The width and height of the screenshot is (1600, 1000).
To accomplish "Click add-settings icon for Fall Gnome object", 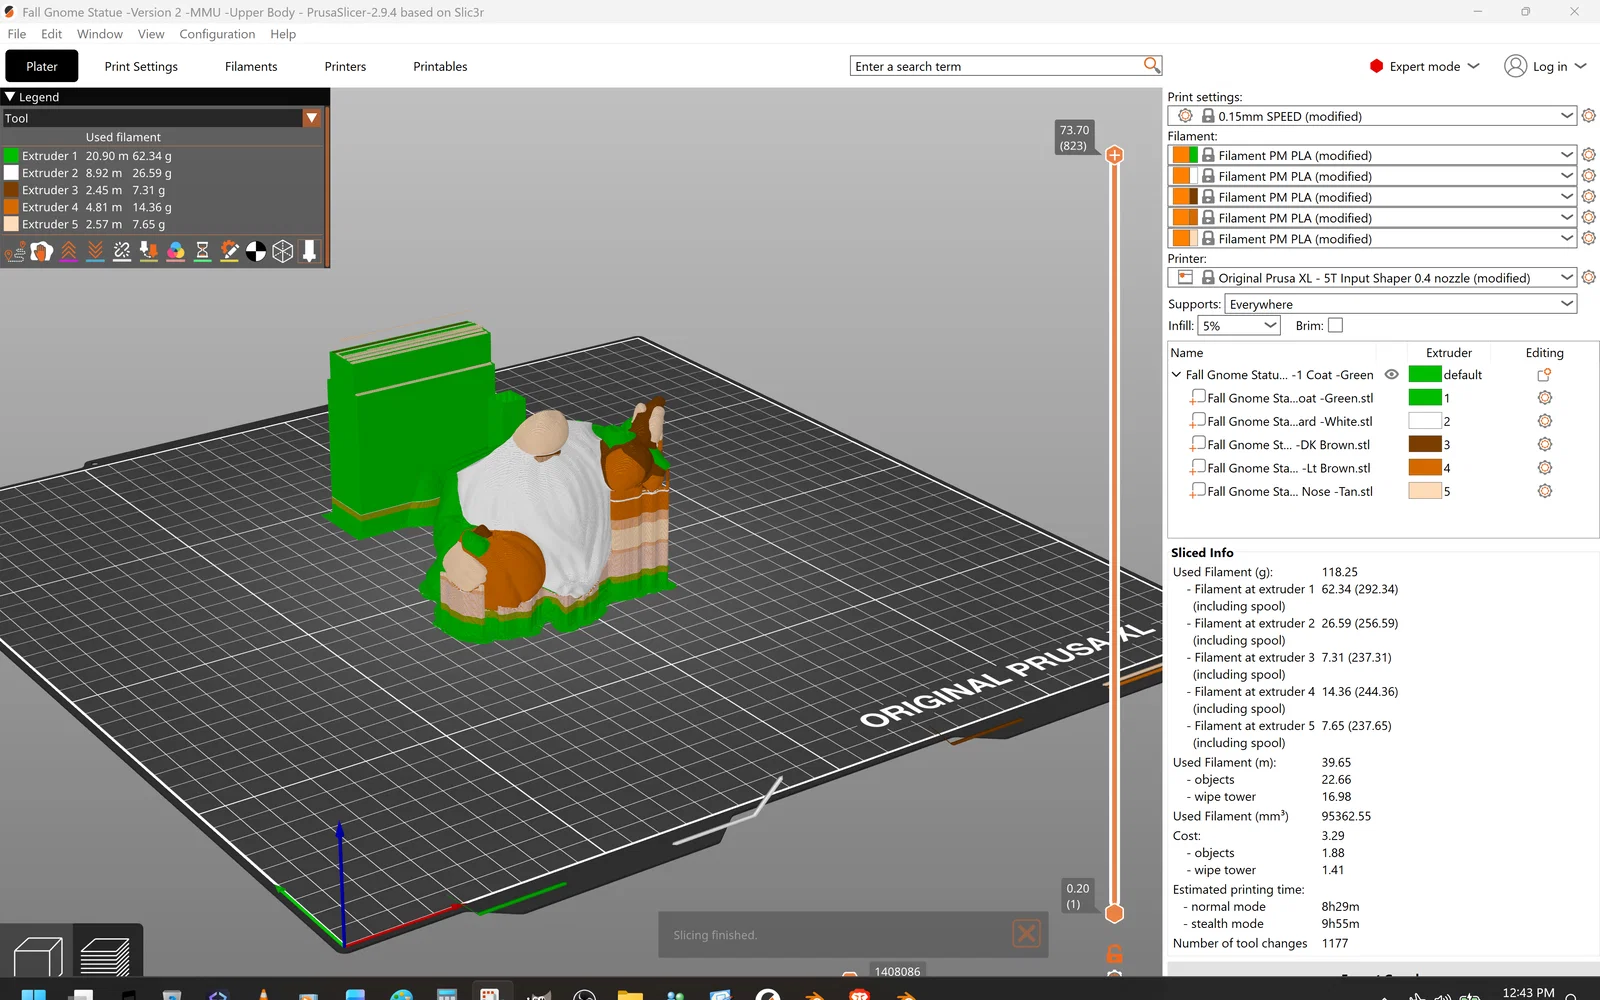I will click(1544, 375).
